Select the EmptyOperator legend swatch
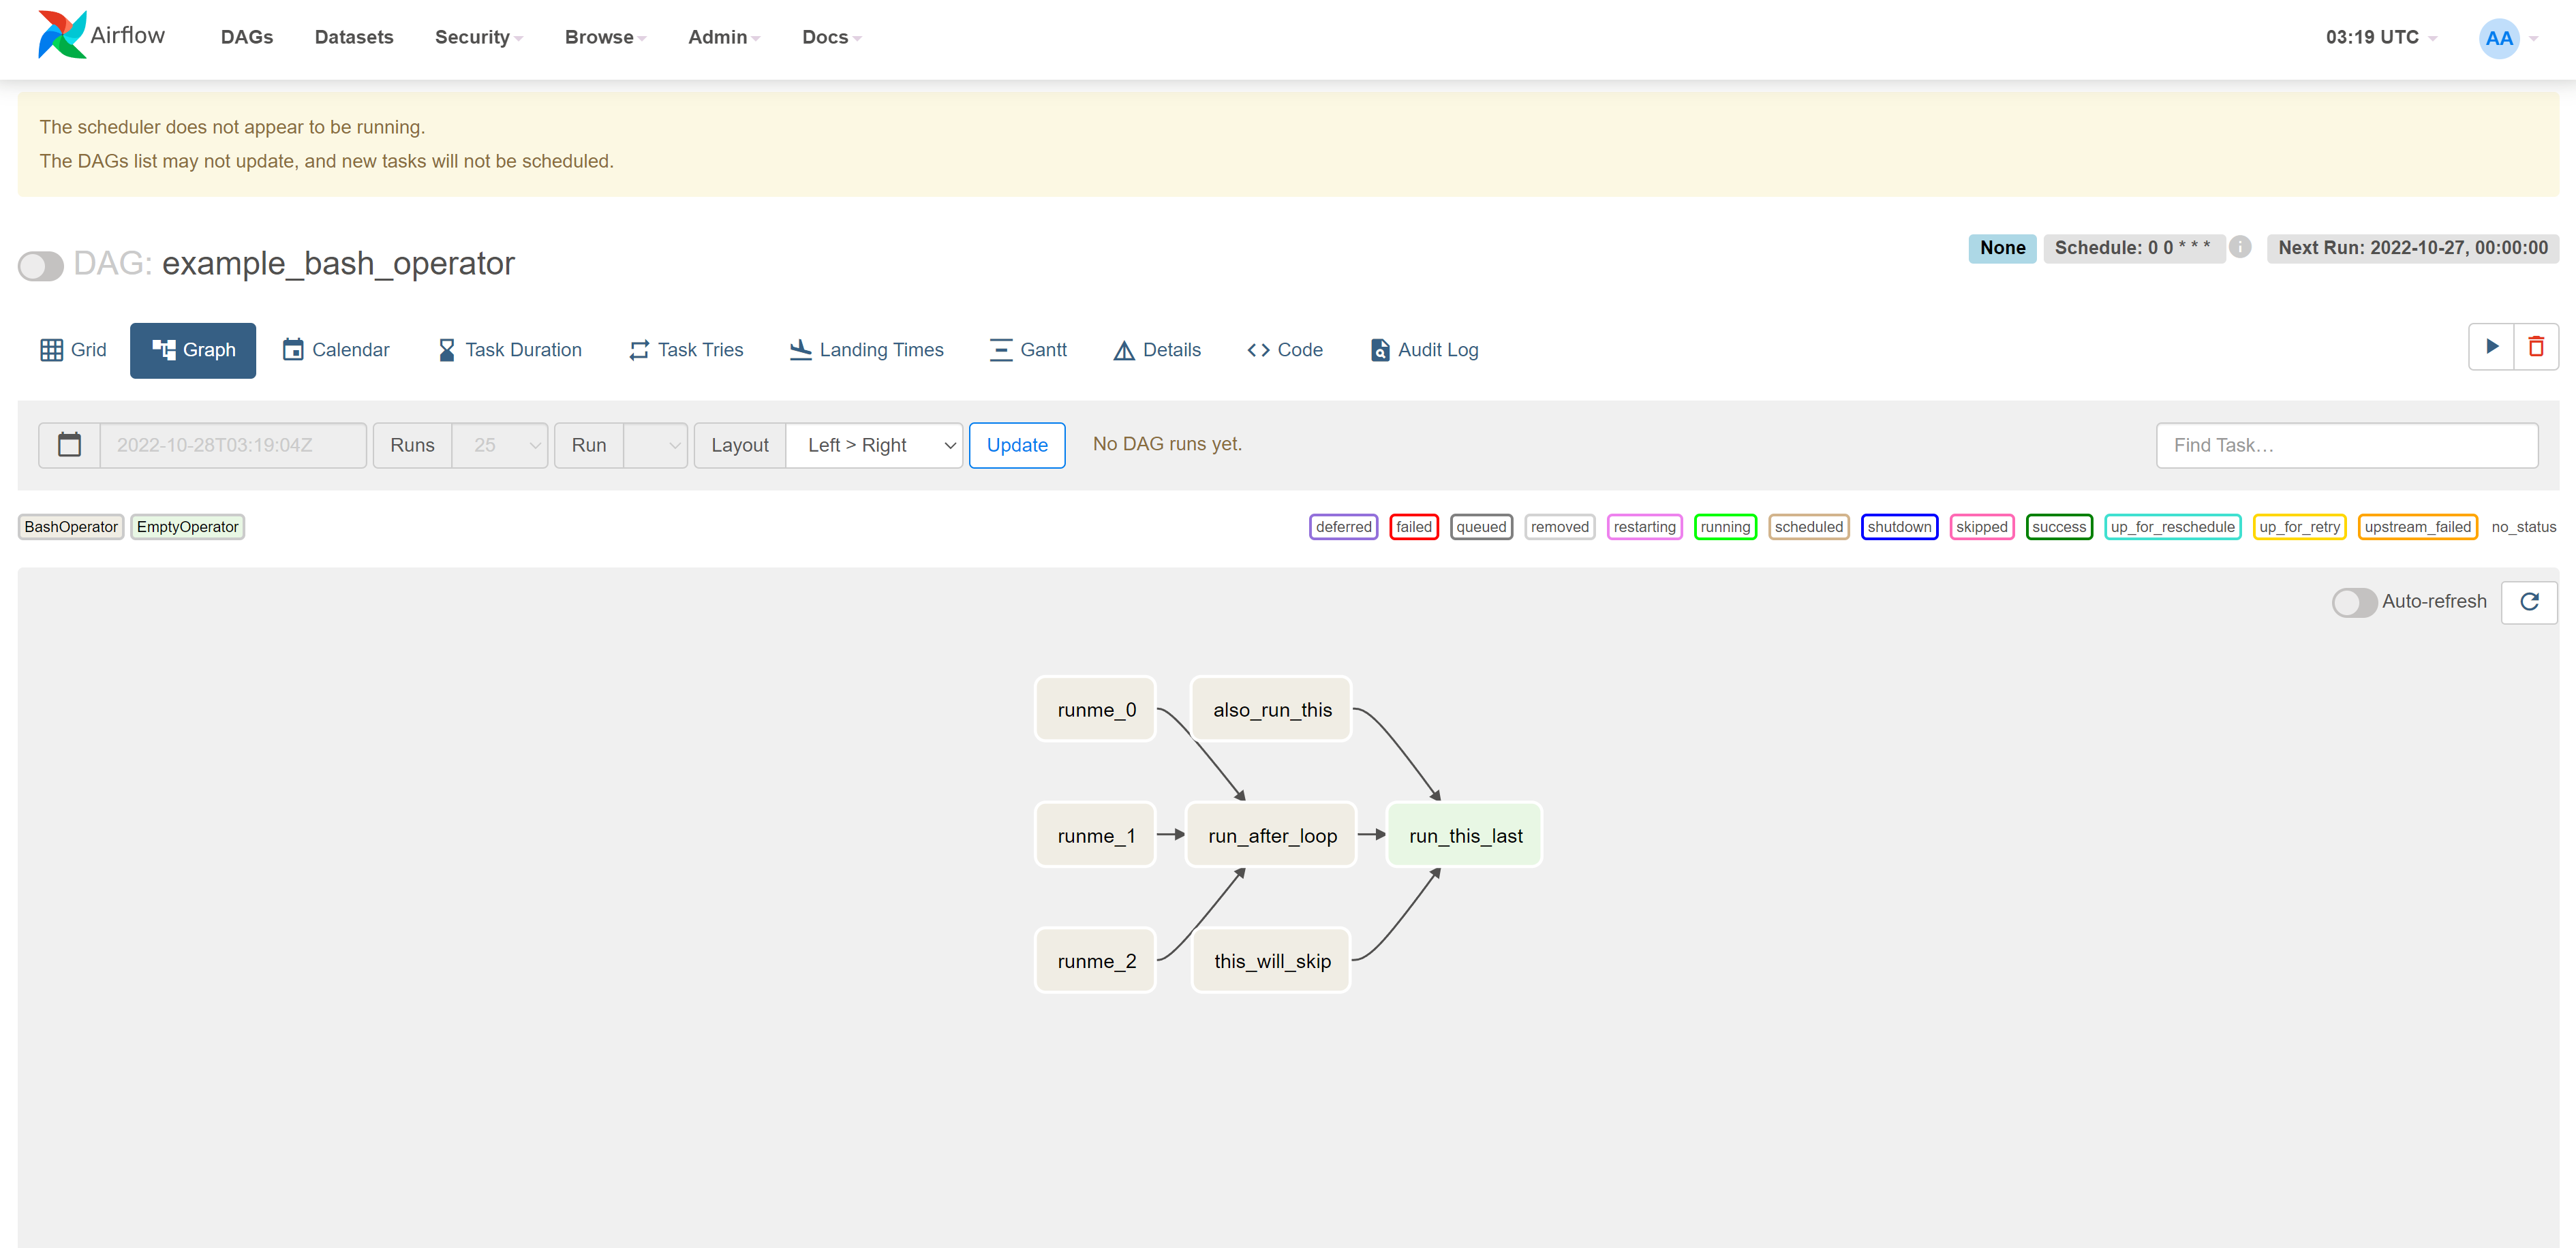2576x1248 pixels. tap(187, 527)
